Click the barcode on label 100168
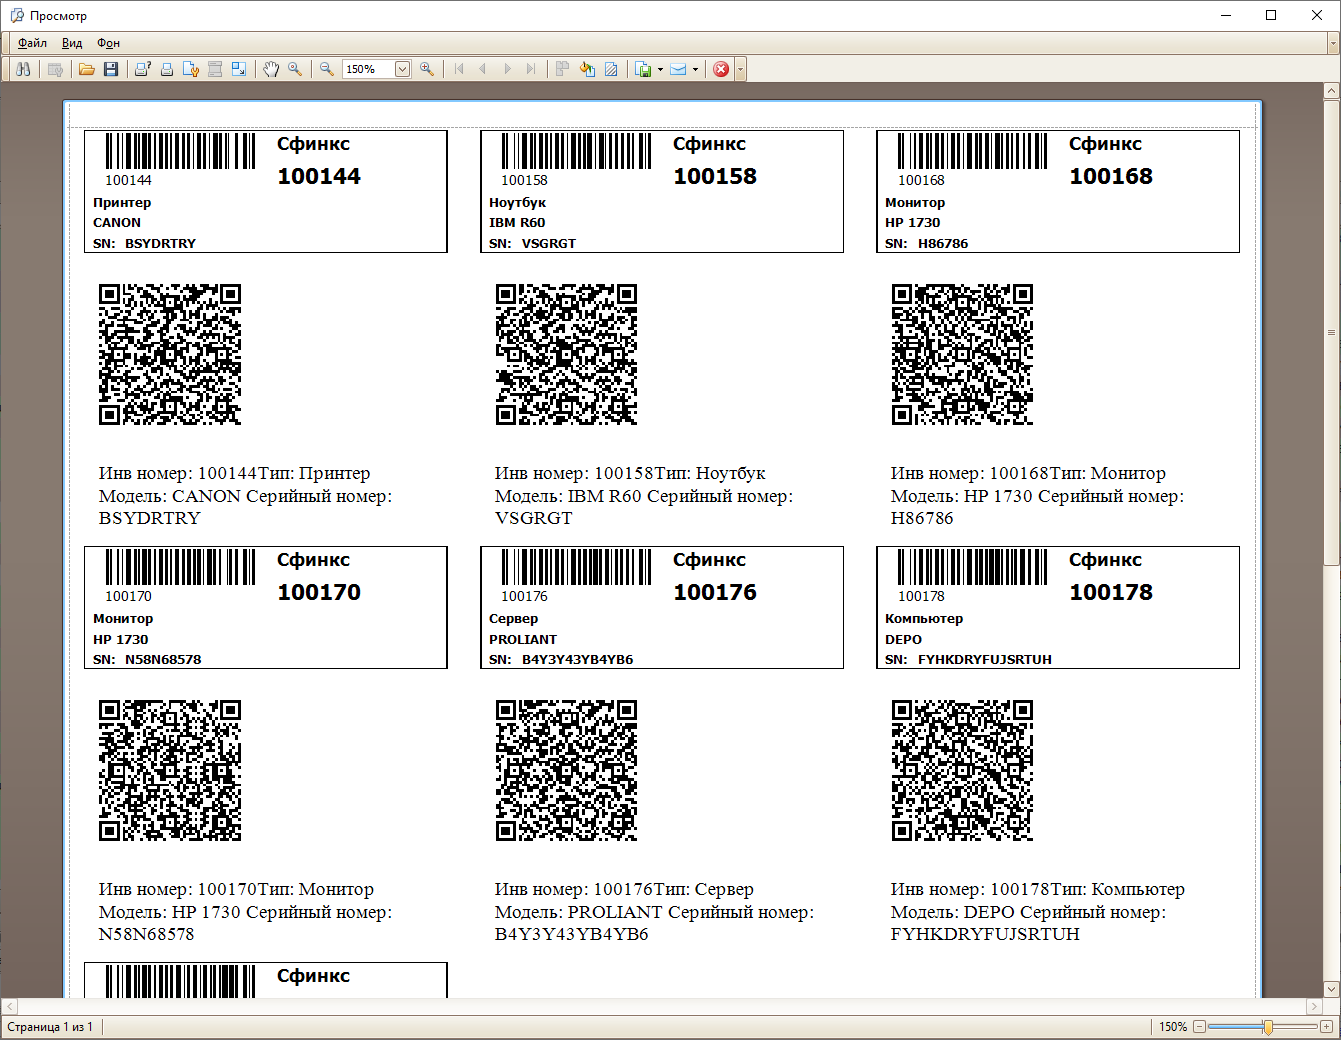Image resolution: width=1341 pixels, height=1040 pixels. 972,151
